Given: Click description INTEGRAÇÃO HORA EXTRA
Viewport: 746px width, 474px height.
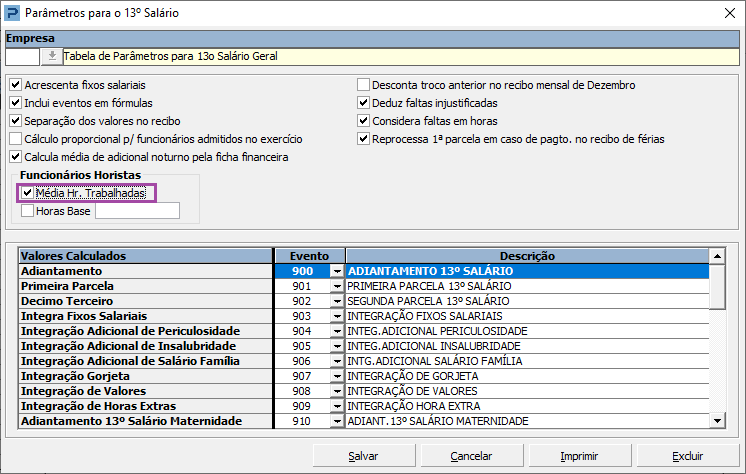Looking at the screenshot, I should point(527,406).
